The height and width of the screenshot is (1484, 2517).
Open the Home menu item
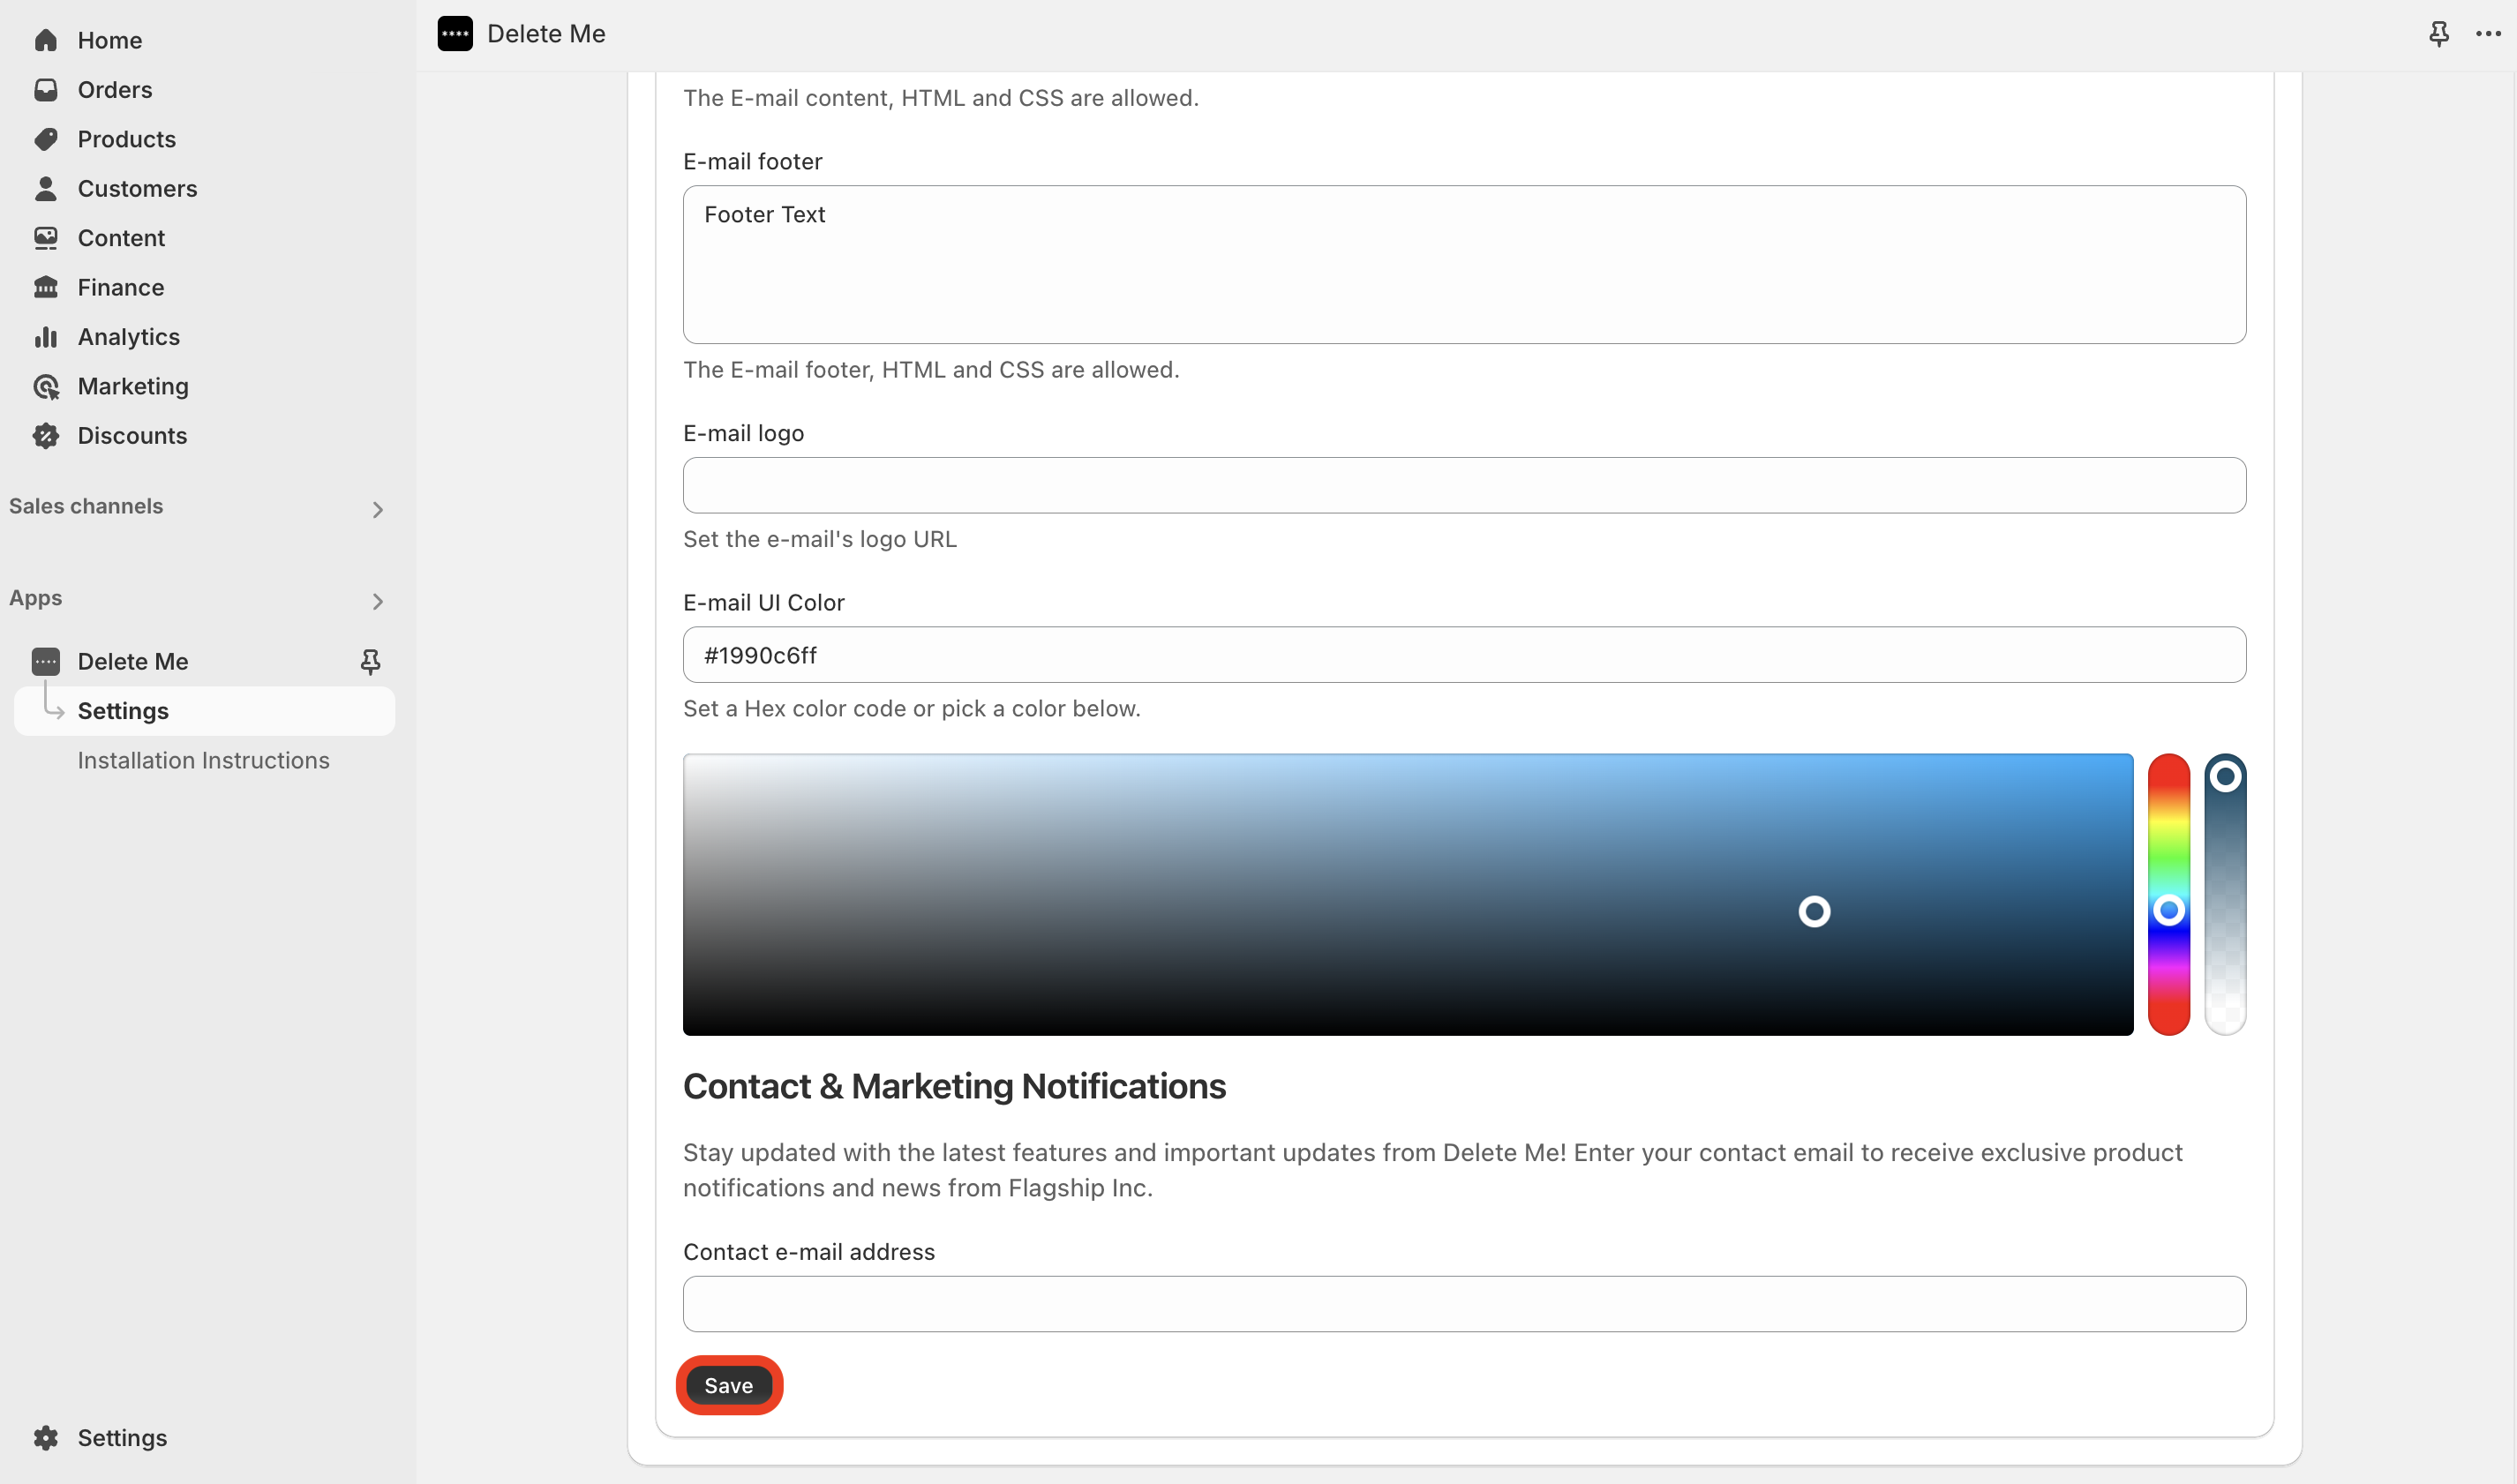[110, 40]
